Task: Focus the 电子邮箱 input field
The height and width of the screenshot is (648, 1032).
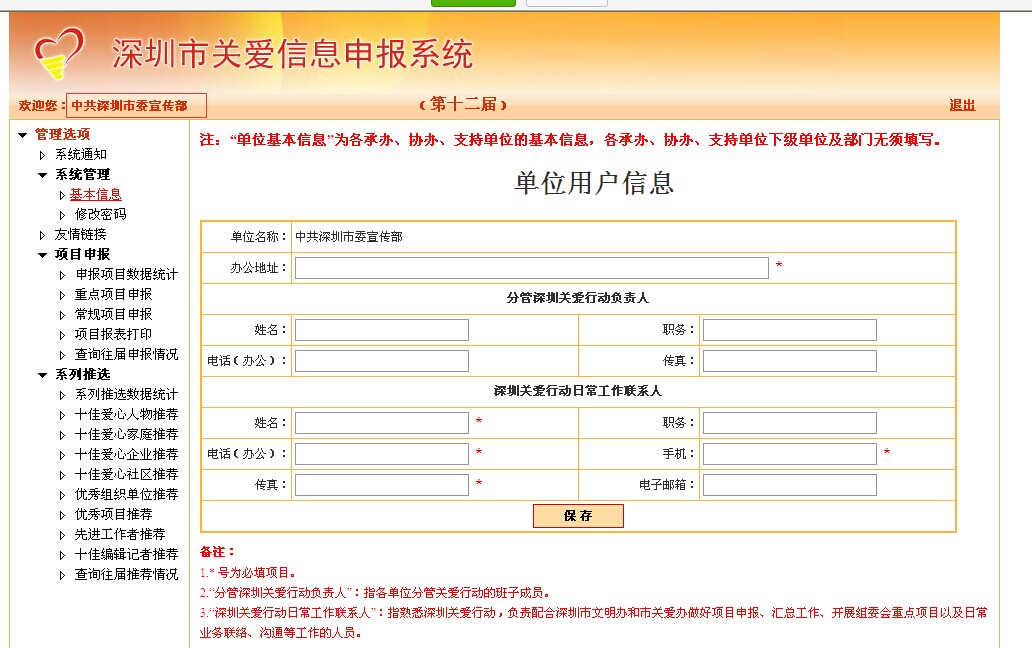Action: coord(790,485)
